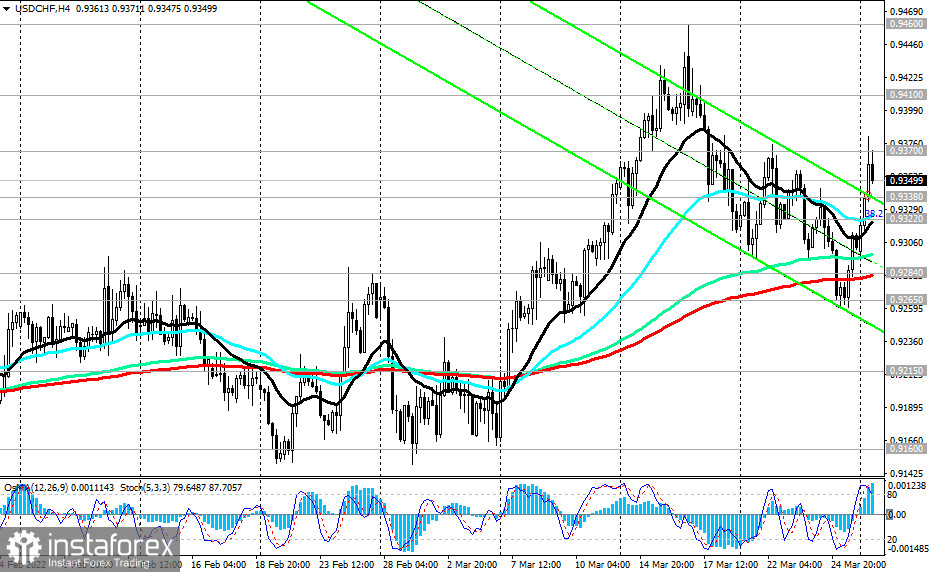
Task: Click the 10 Mar 04:00 time label
Action: pyautogui.click(x=603, y=564)
